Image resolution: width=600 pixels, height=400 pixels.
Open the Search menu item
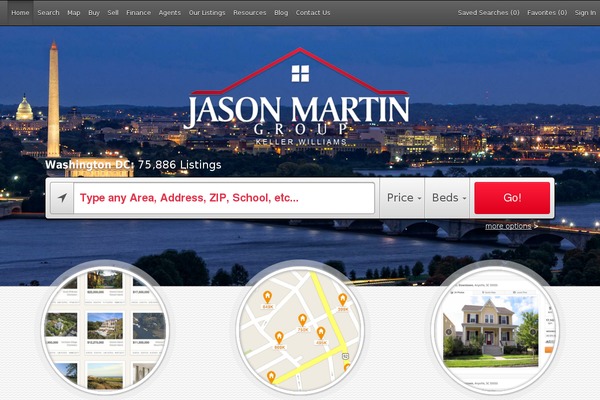pyautogui.click(x=48, y=13)
